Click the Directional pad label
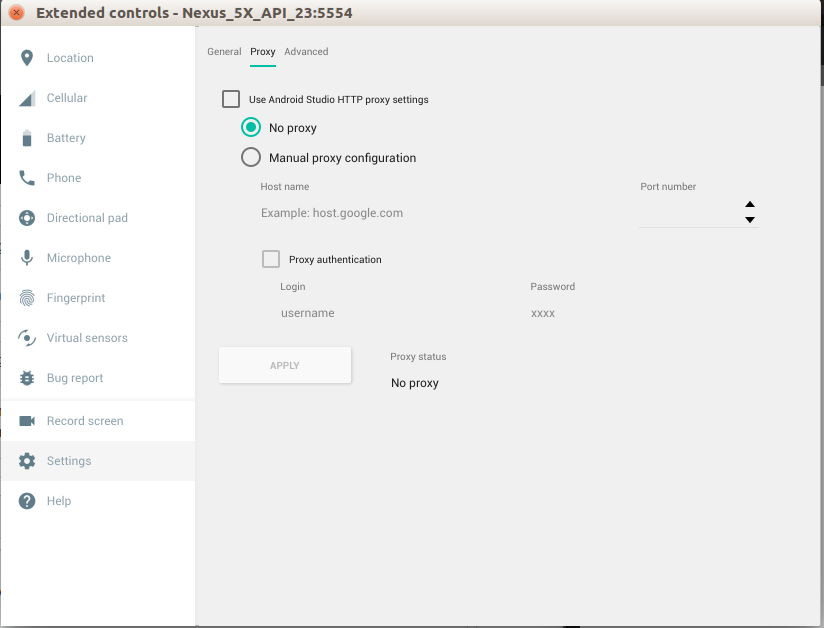The width and height of the screenshot is (824, 628). coord(87,218)
